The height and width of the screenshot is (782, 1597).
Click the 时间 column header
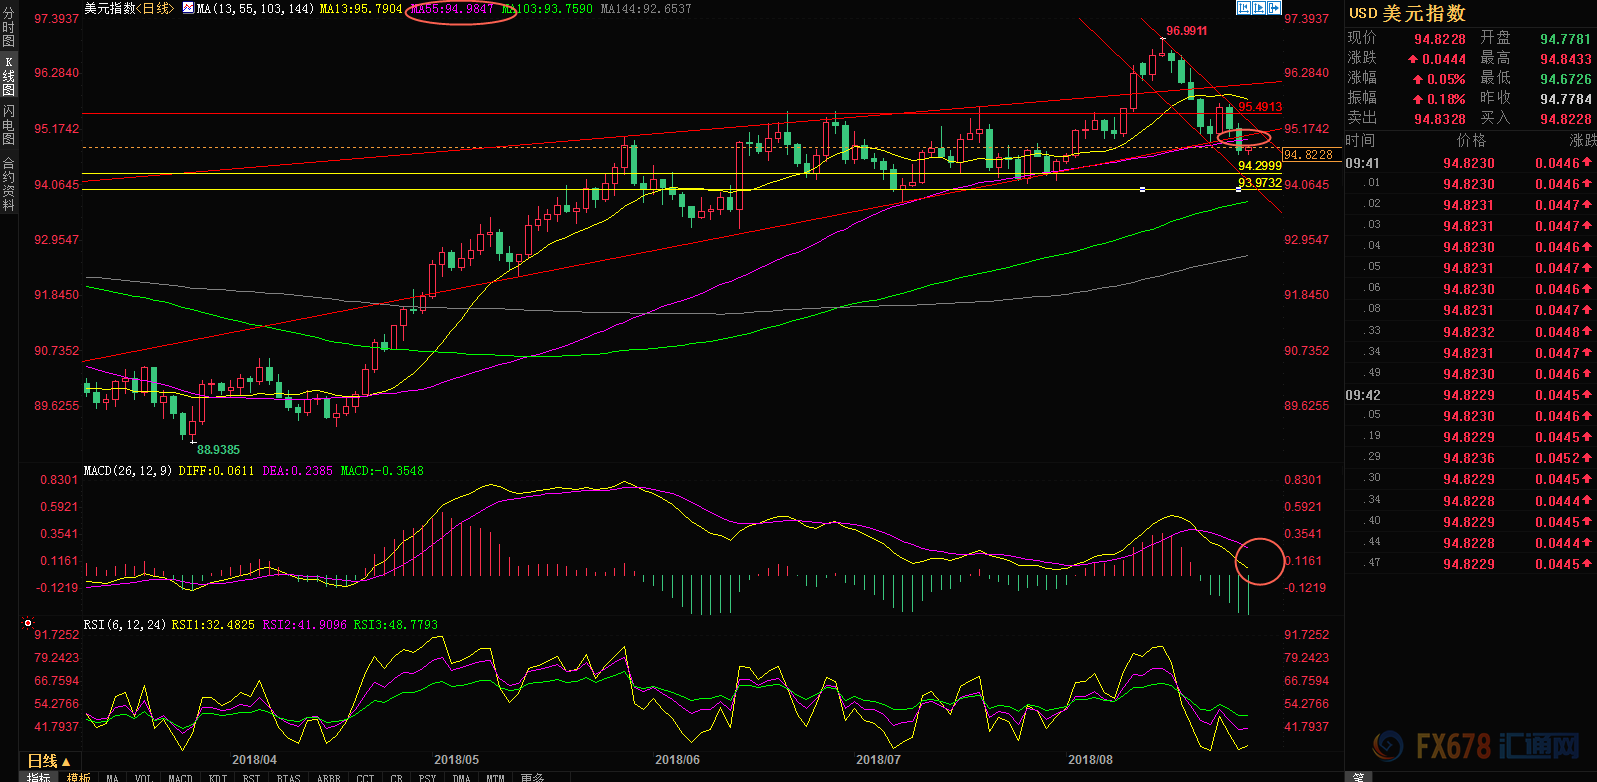point(1360,141)
